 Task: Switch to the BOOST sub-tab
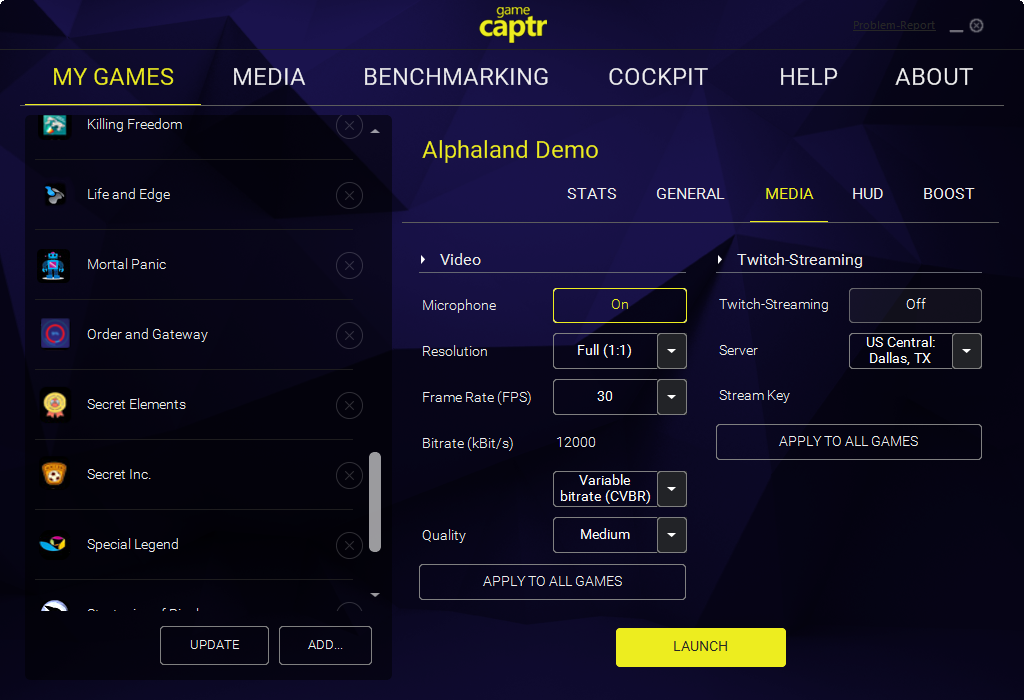pyautogui.click(x=948, y=194)
